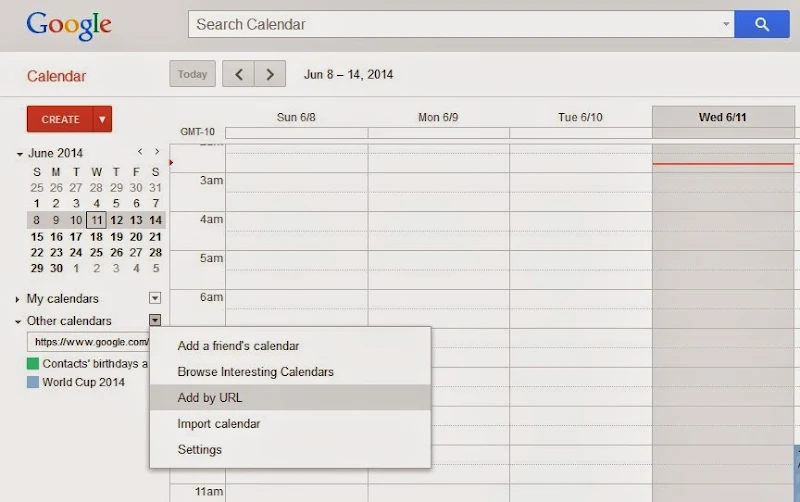Click the Mon 6/9 day header

[438, 117]
